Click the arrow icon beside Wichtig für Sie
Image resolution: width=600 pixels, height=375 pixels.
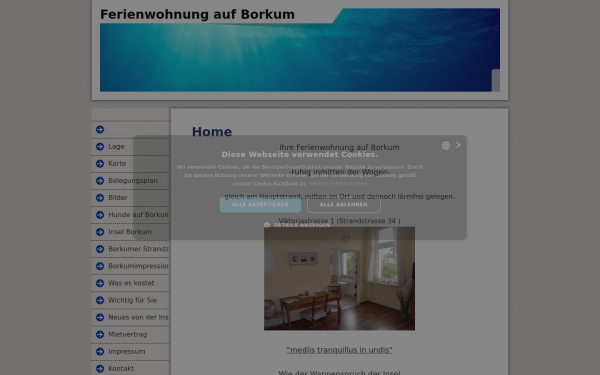point(100,300)
